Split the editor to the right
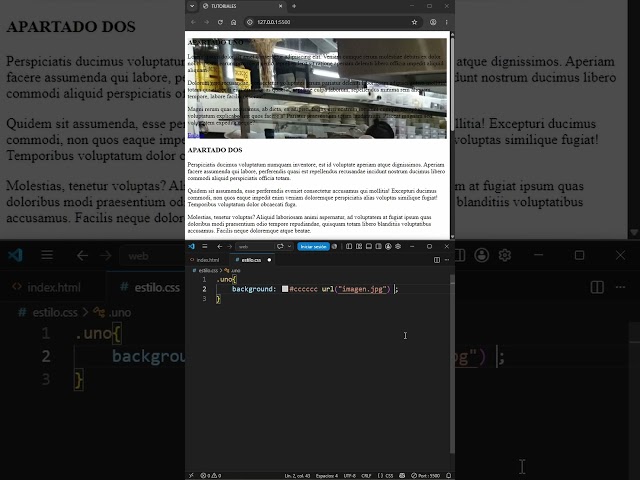640x480 pixels. click(437, 260)
